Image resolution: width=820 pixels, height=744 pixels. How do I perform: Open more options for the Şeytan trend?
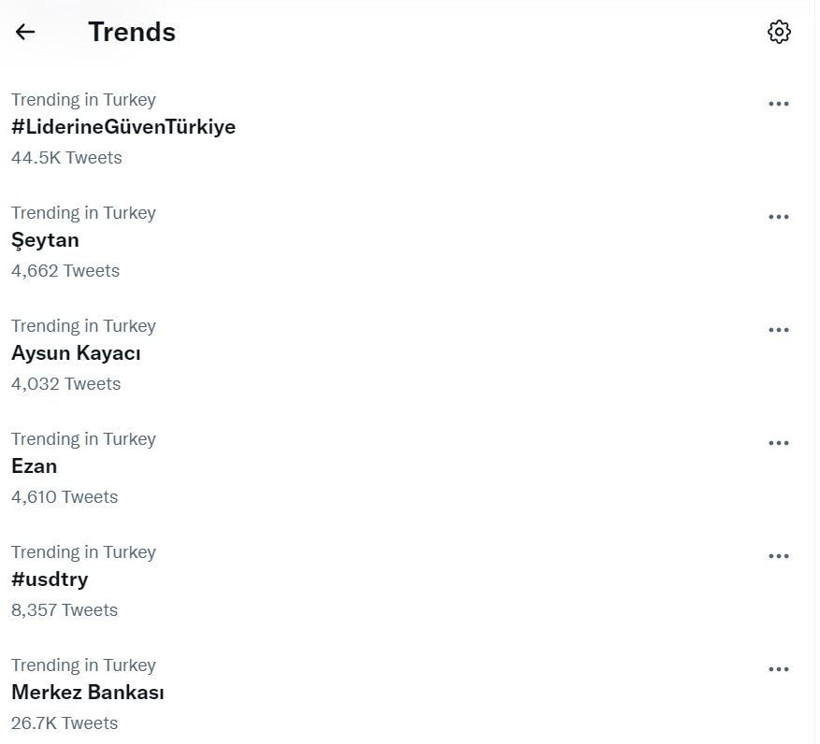(x=779, y=216)
